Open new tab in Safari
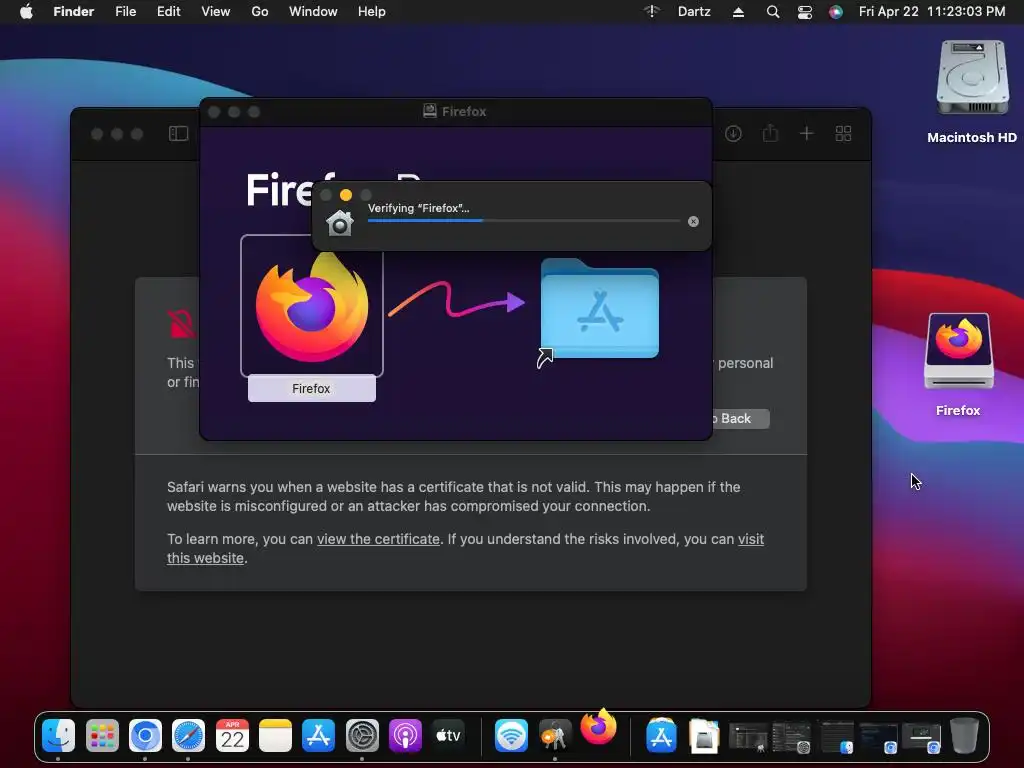The height and width of the screenshot is (768, 1024). 807,133
